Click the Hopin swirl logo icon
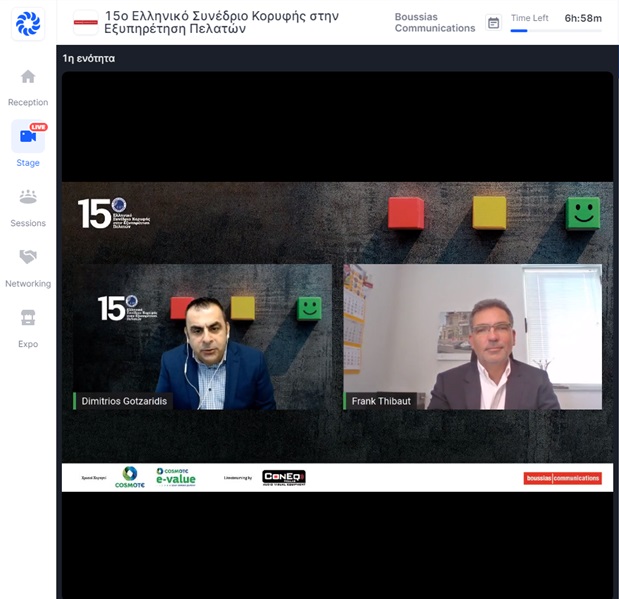This screenshot has height=599, width=619. (x=28, y=24)
